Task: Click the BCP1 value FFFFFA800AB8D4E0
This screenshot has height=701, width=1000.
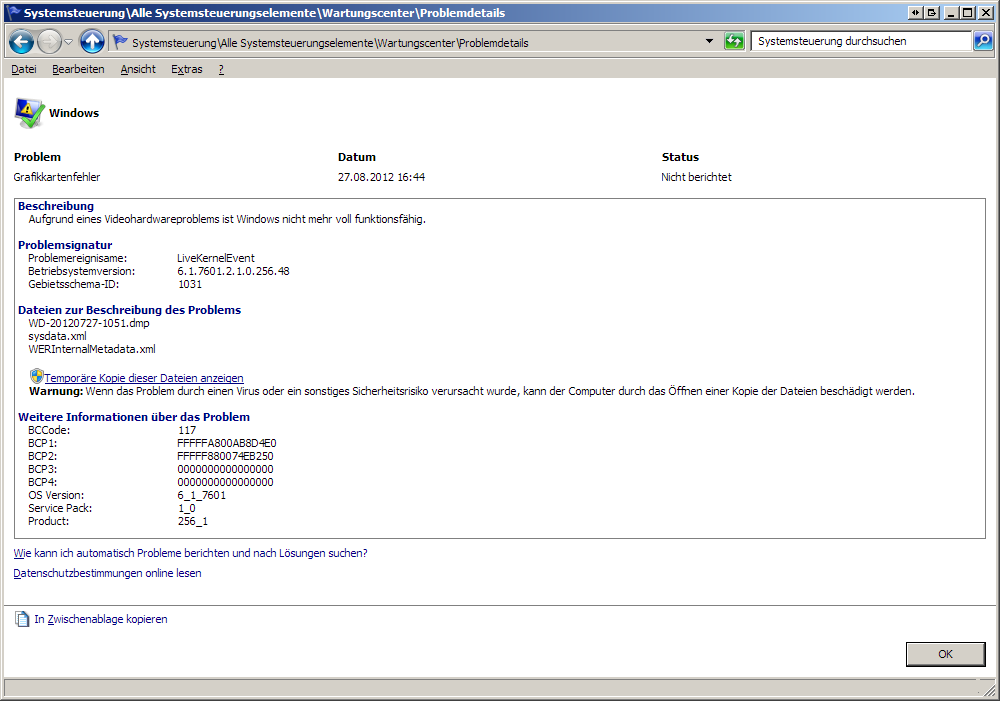Action: click(x=227, y=443)
